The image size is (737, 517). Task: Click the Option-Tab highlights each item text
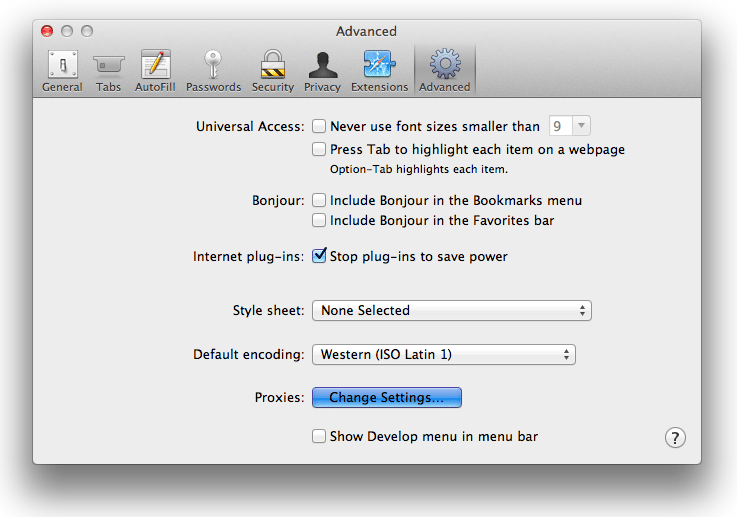point(419,169)
